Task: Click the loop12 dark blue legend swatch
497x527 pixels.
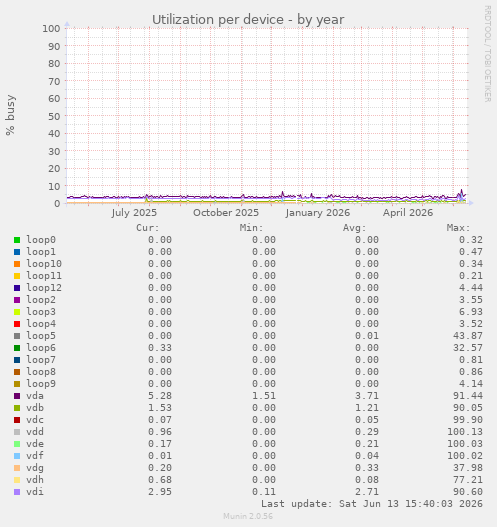Action: [x=17, y=288]
